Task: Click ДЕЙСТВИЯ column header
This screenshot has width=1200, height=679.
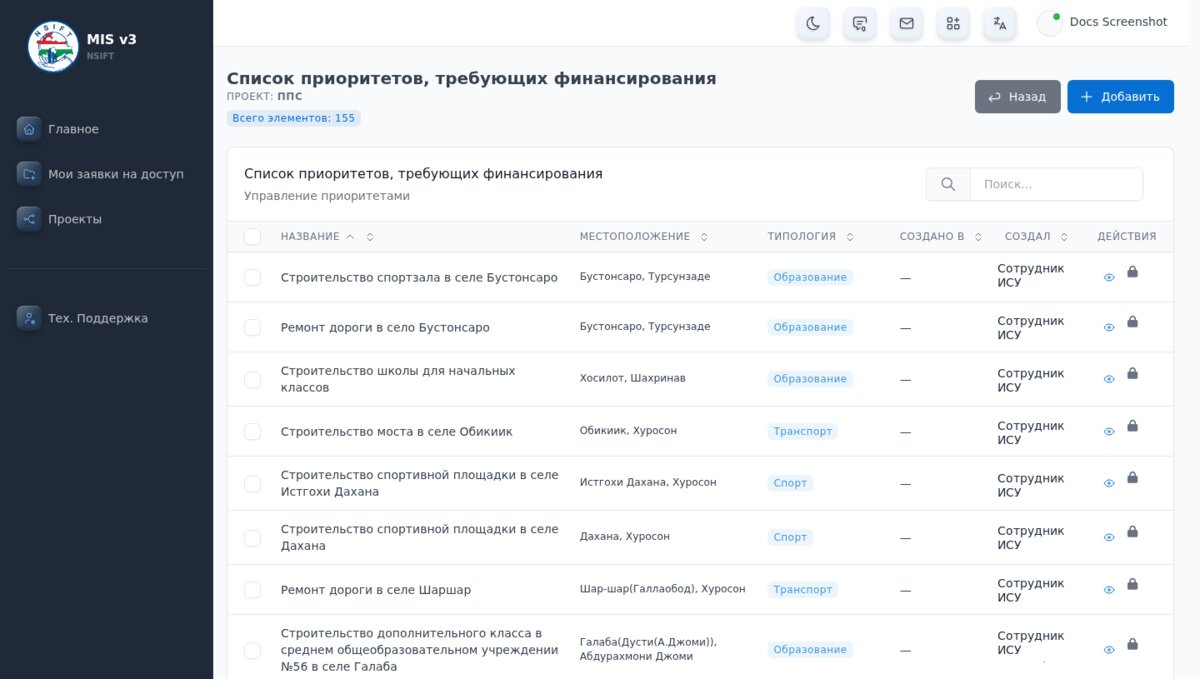Action: pyautogui.click(x=1127, y=237)
